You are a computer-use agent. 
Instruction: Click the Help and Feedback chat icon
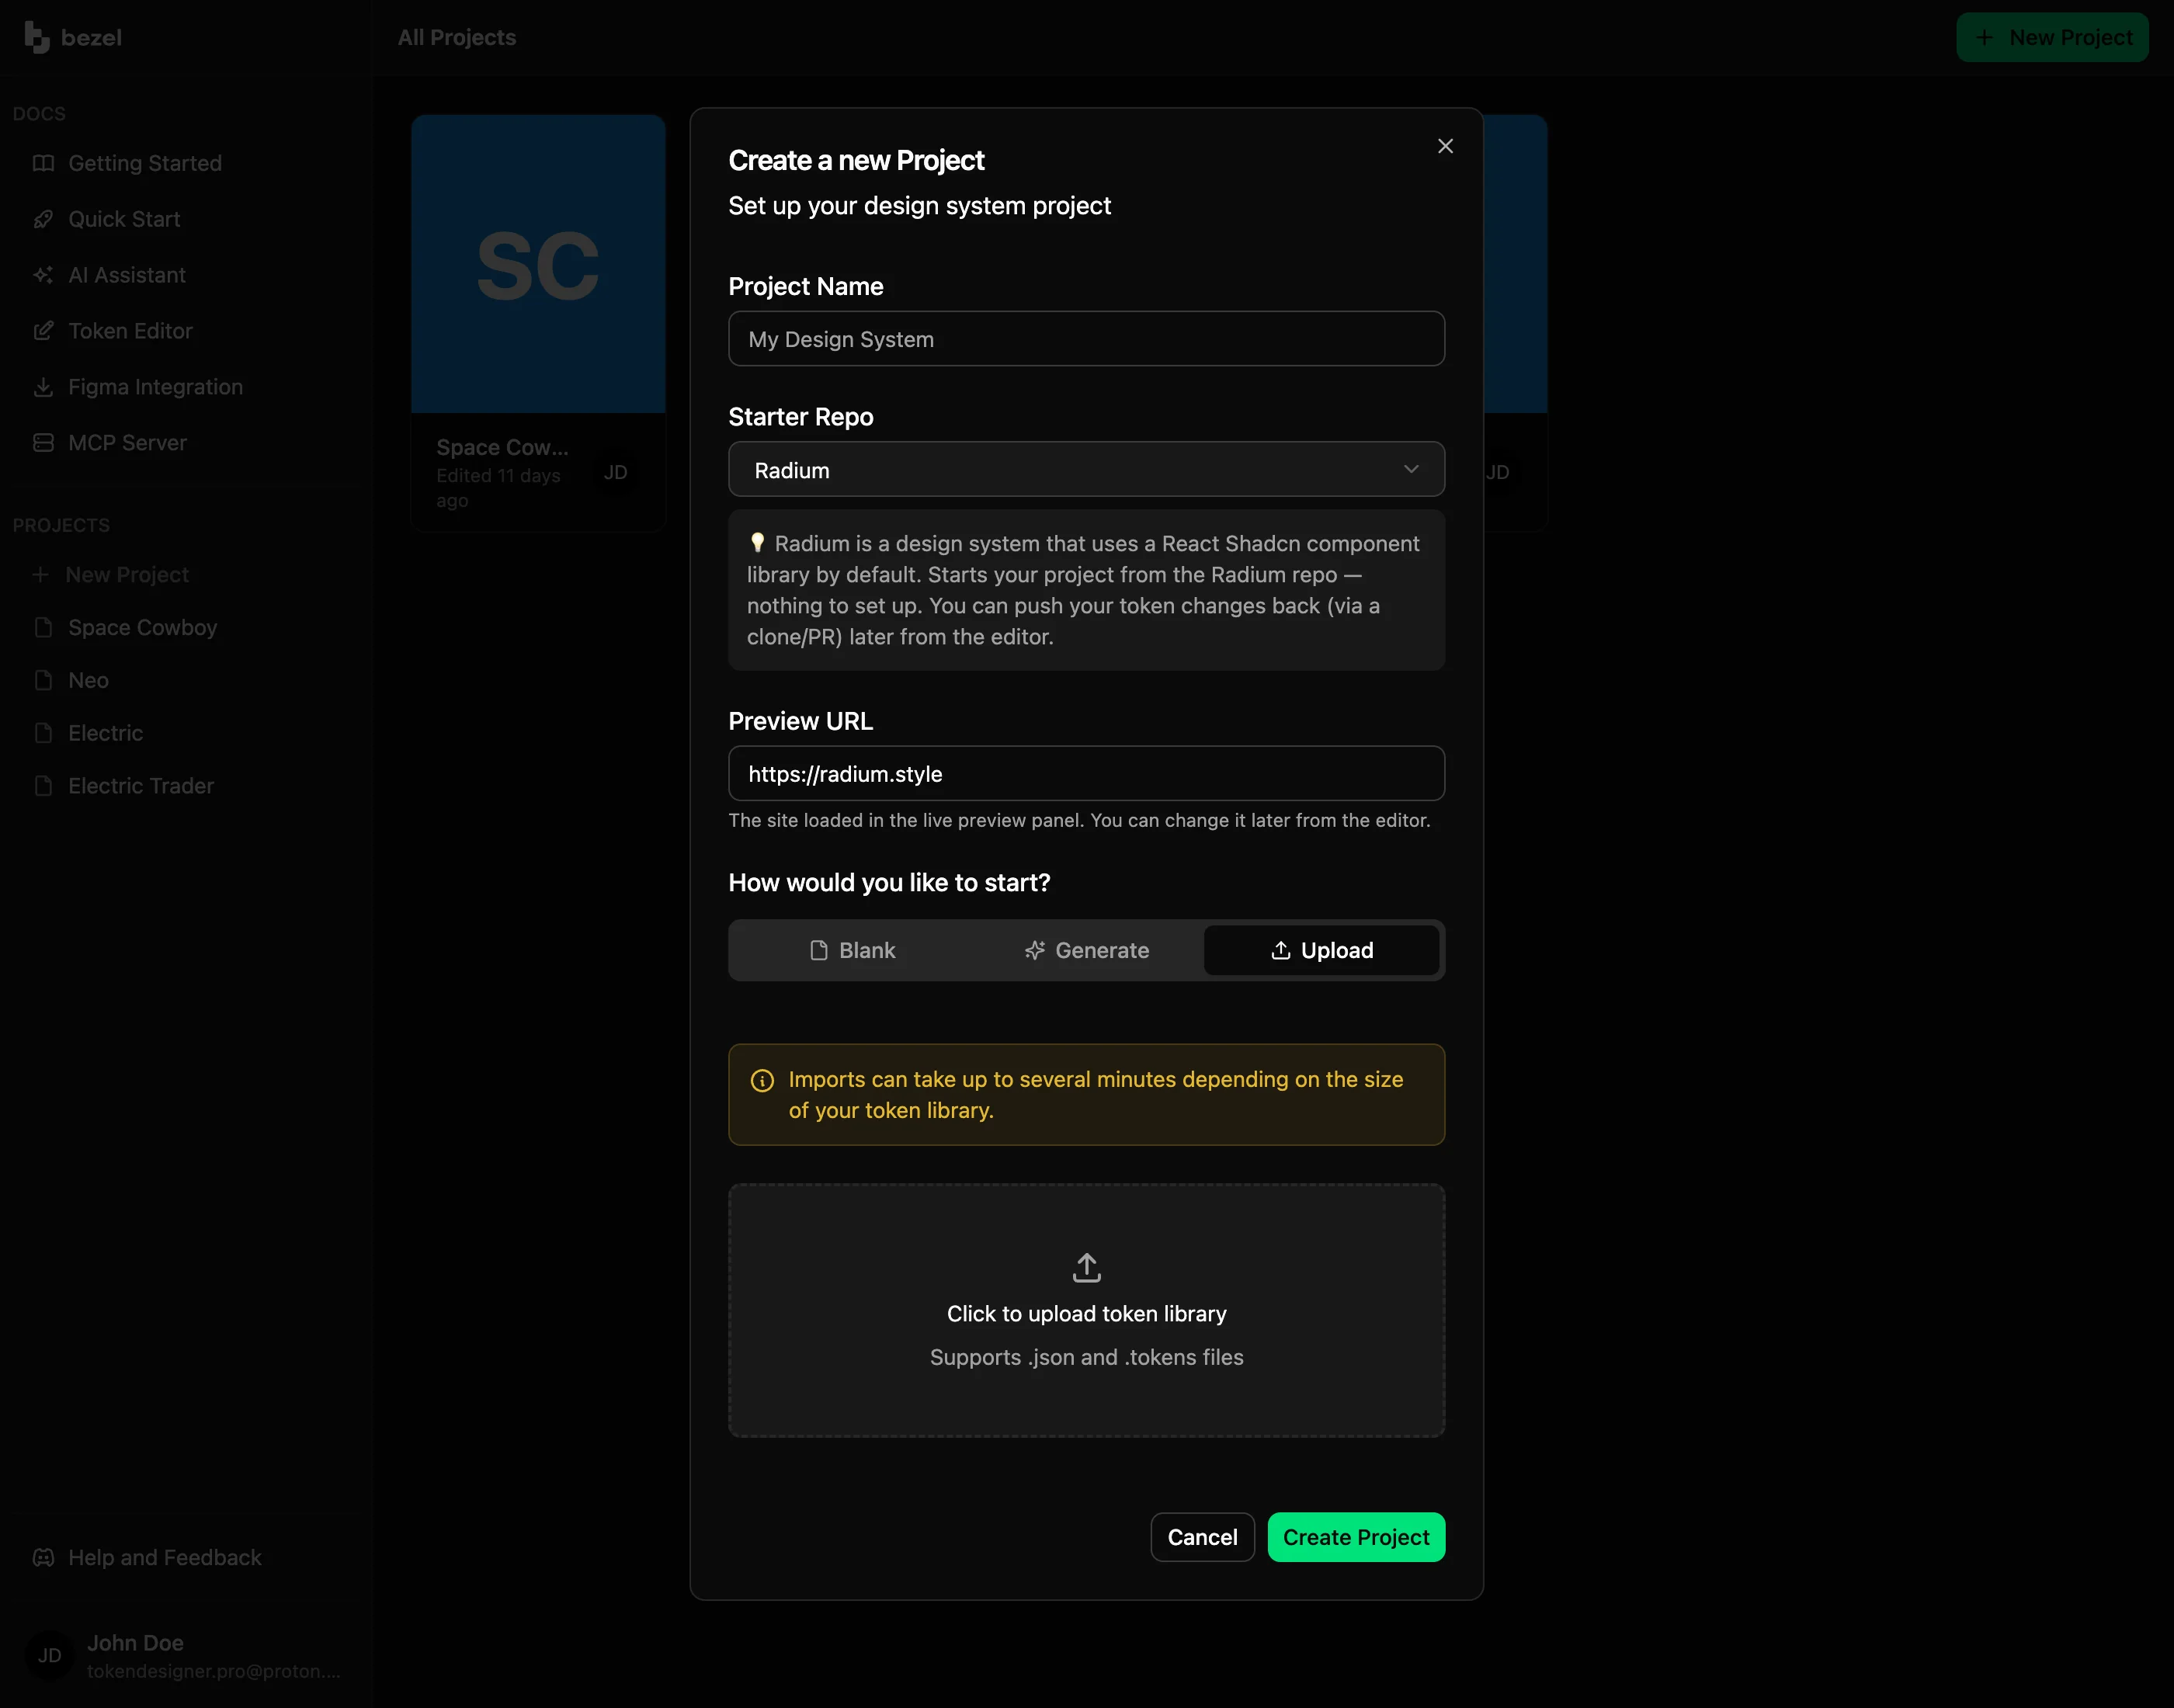[x=43, y=1557]
